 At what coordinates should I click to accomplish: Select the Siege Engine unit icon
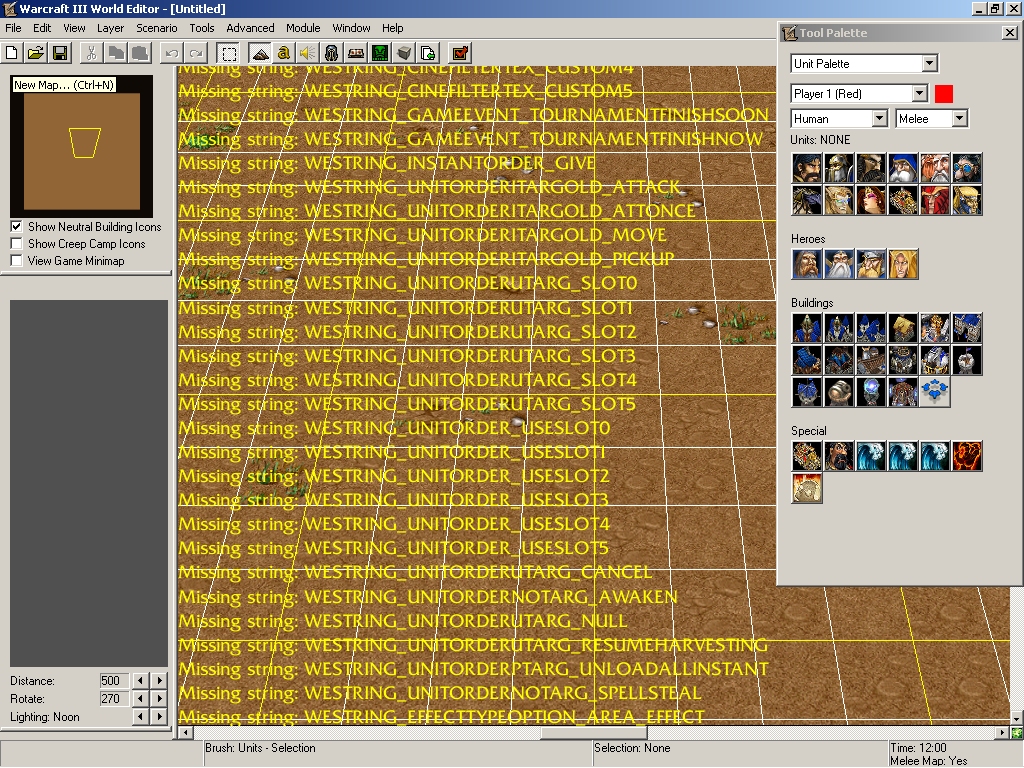tap(903, 200)
